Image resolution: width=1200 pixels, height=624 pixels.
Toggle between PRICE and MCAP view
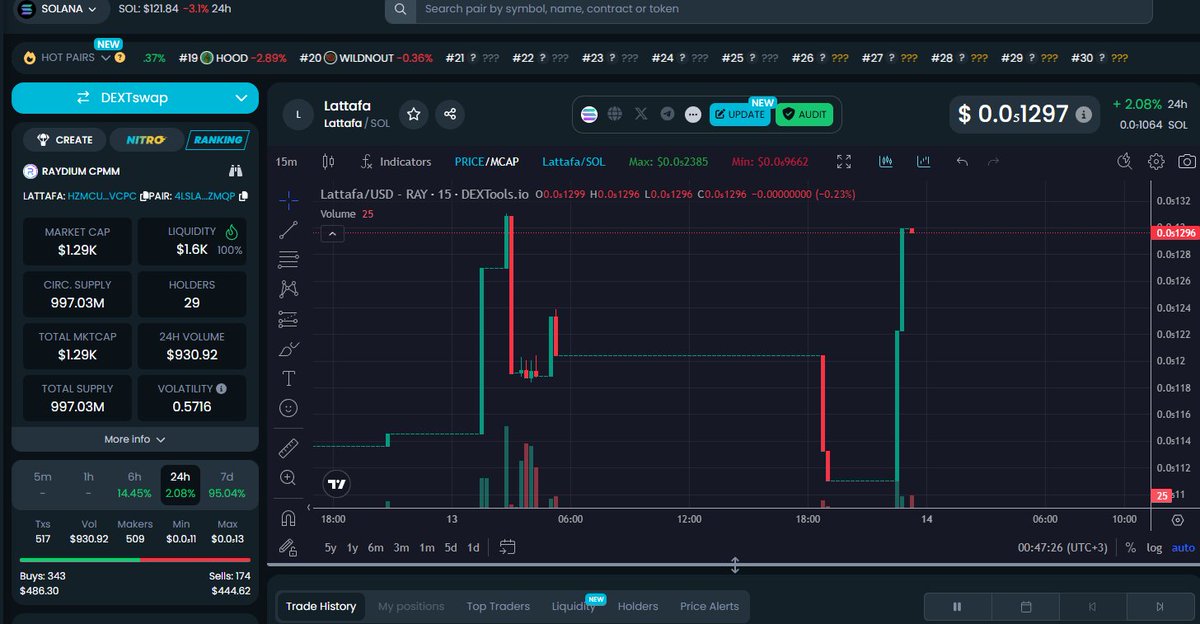(x=487, y=162)
